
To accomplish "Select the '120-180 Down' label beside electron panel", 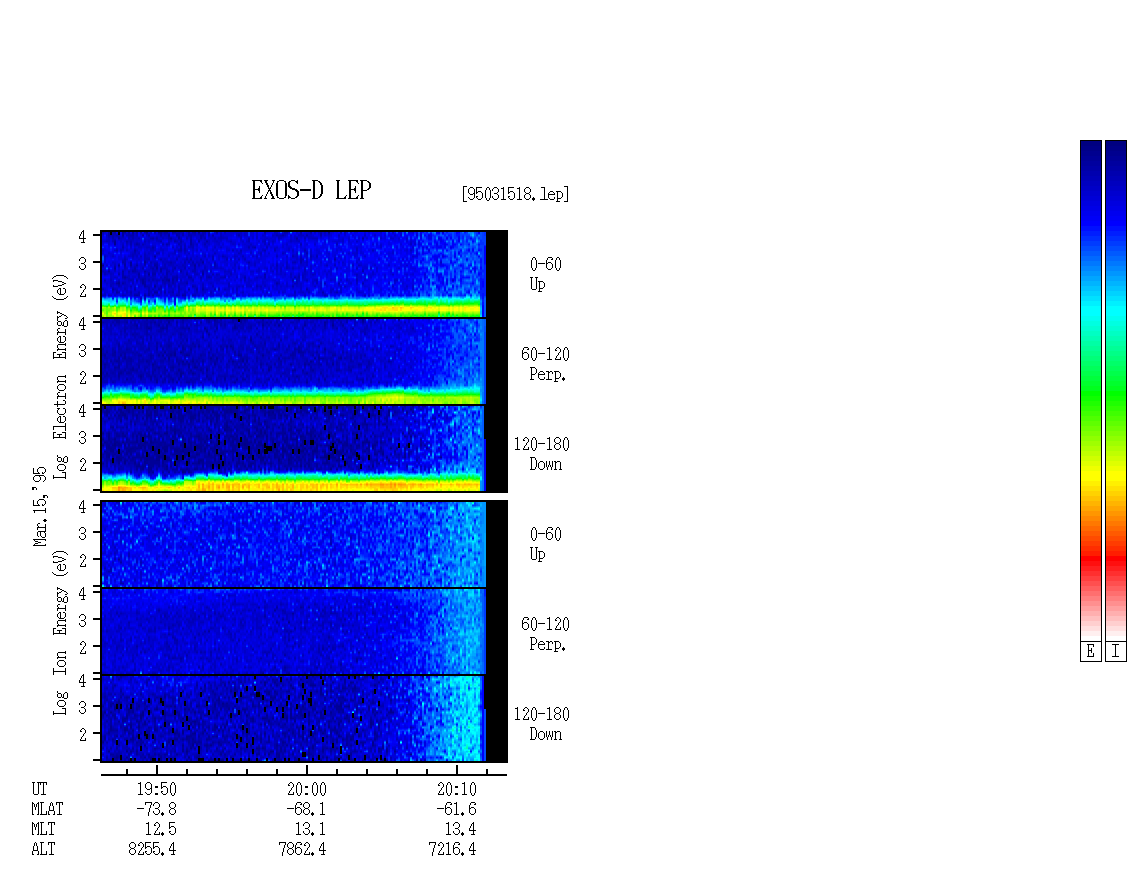I will pyautogui.click(x=542, y=454).
